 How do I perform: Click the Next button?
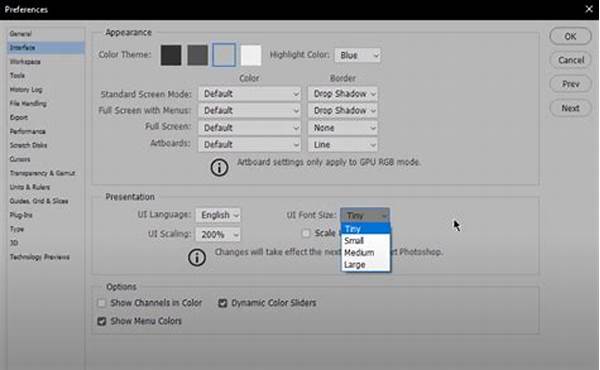tap(570, 108)
